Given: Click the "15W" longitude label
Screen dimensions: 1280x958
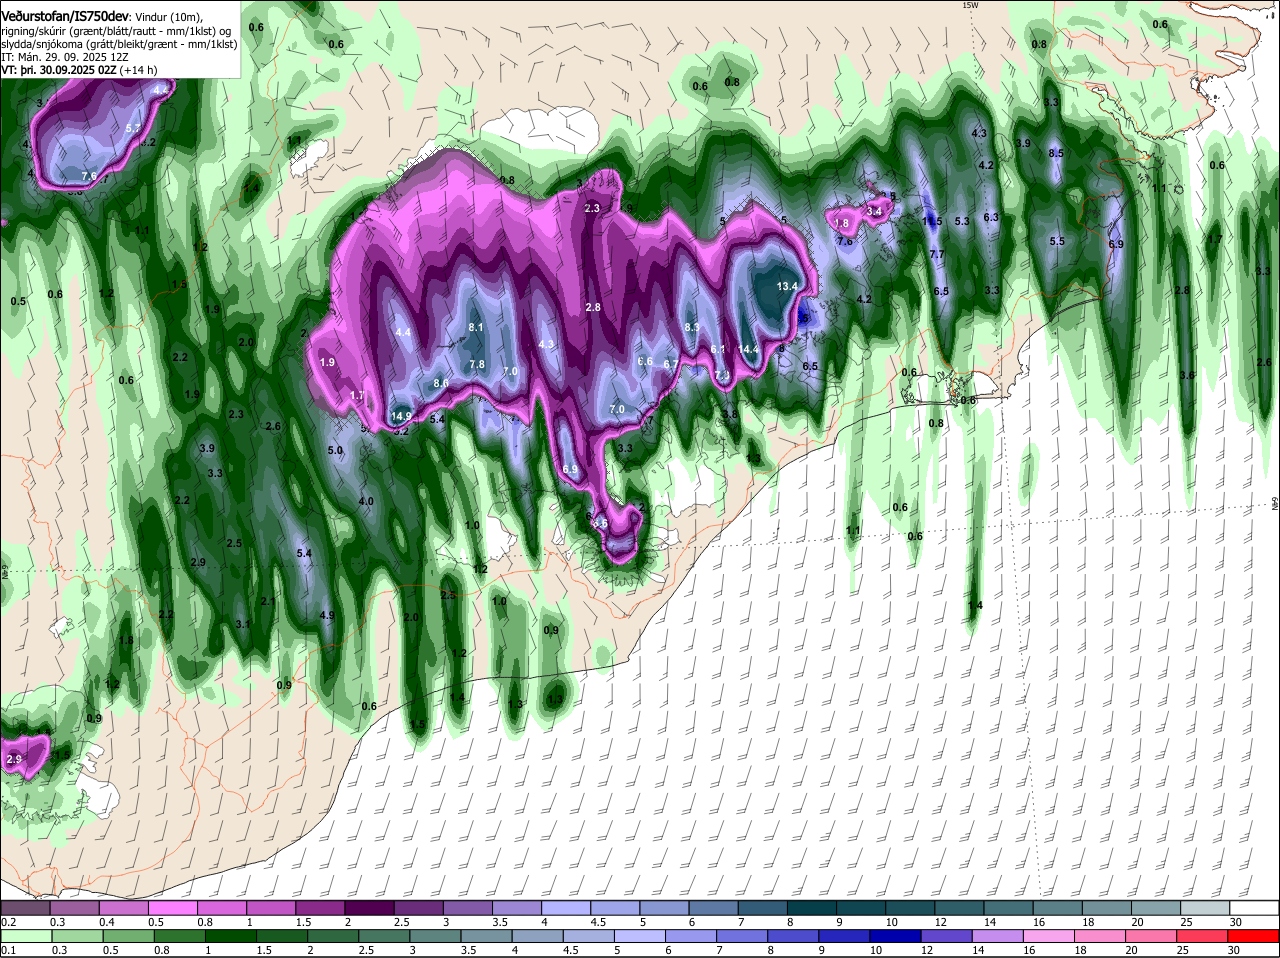Looking at the screenshot, I should [x=969, y=5].
